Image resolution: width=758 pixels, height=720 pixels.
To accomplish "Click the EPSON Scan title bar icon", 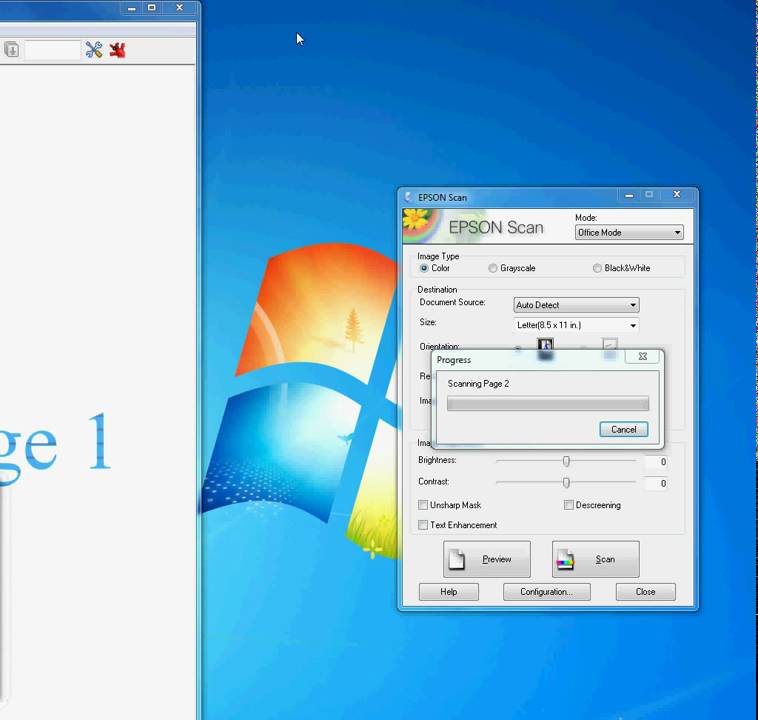I will 408,197.
